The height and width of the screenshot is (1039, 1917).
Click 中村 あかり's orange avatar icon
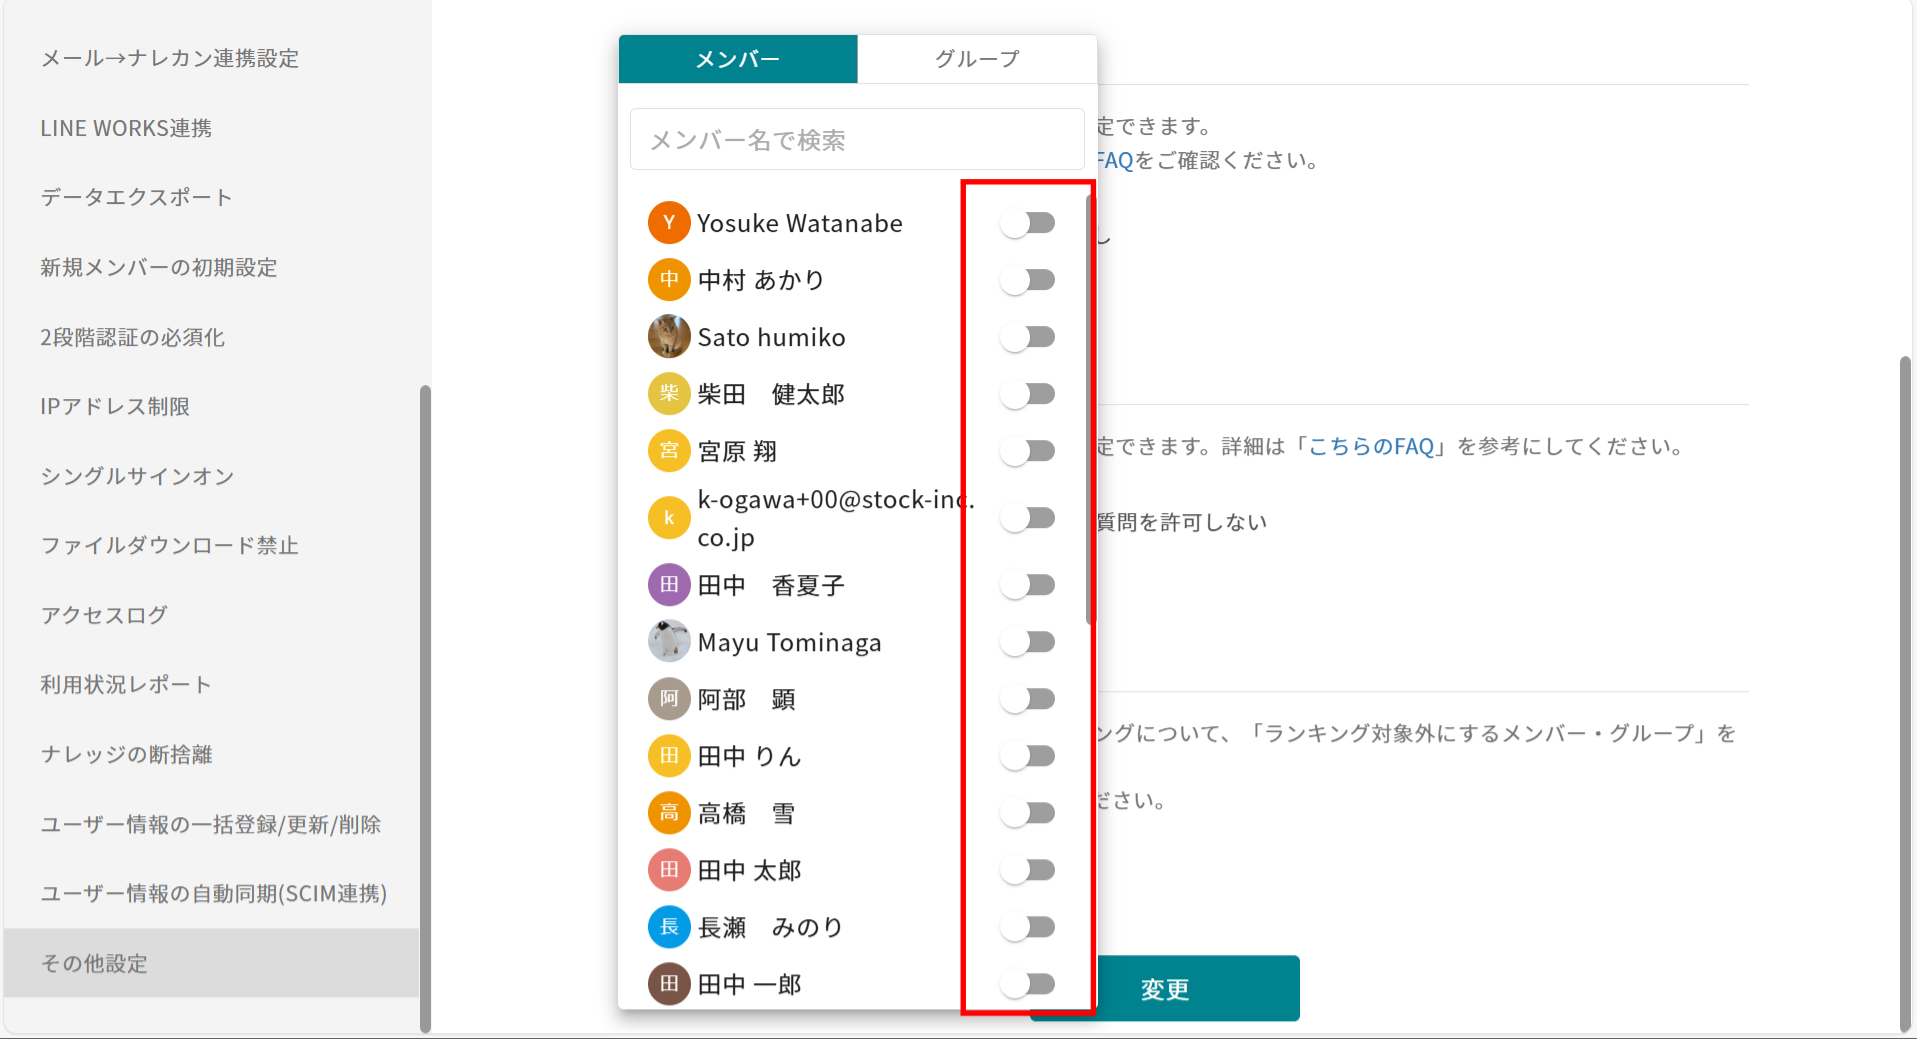(x=669, y=280)
